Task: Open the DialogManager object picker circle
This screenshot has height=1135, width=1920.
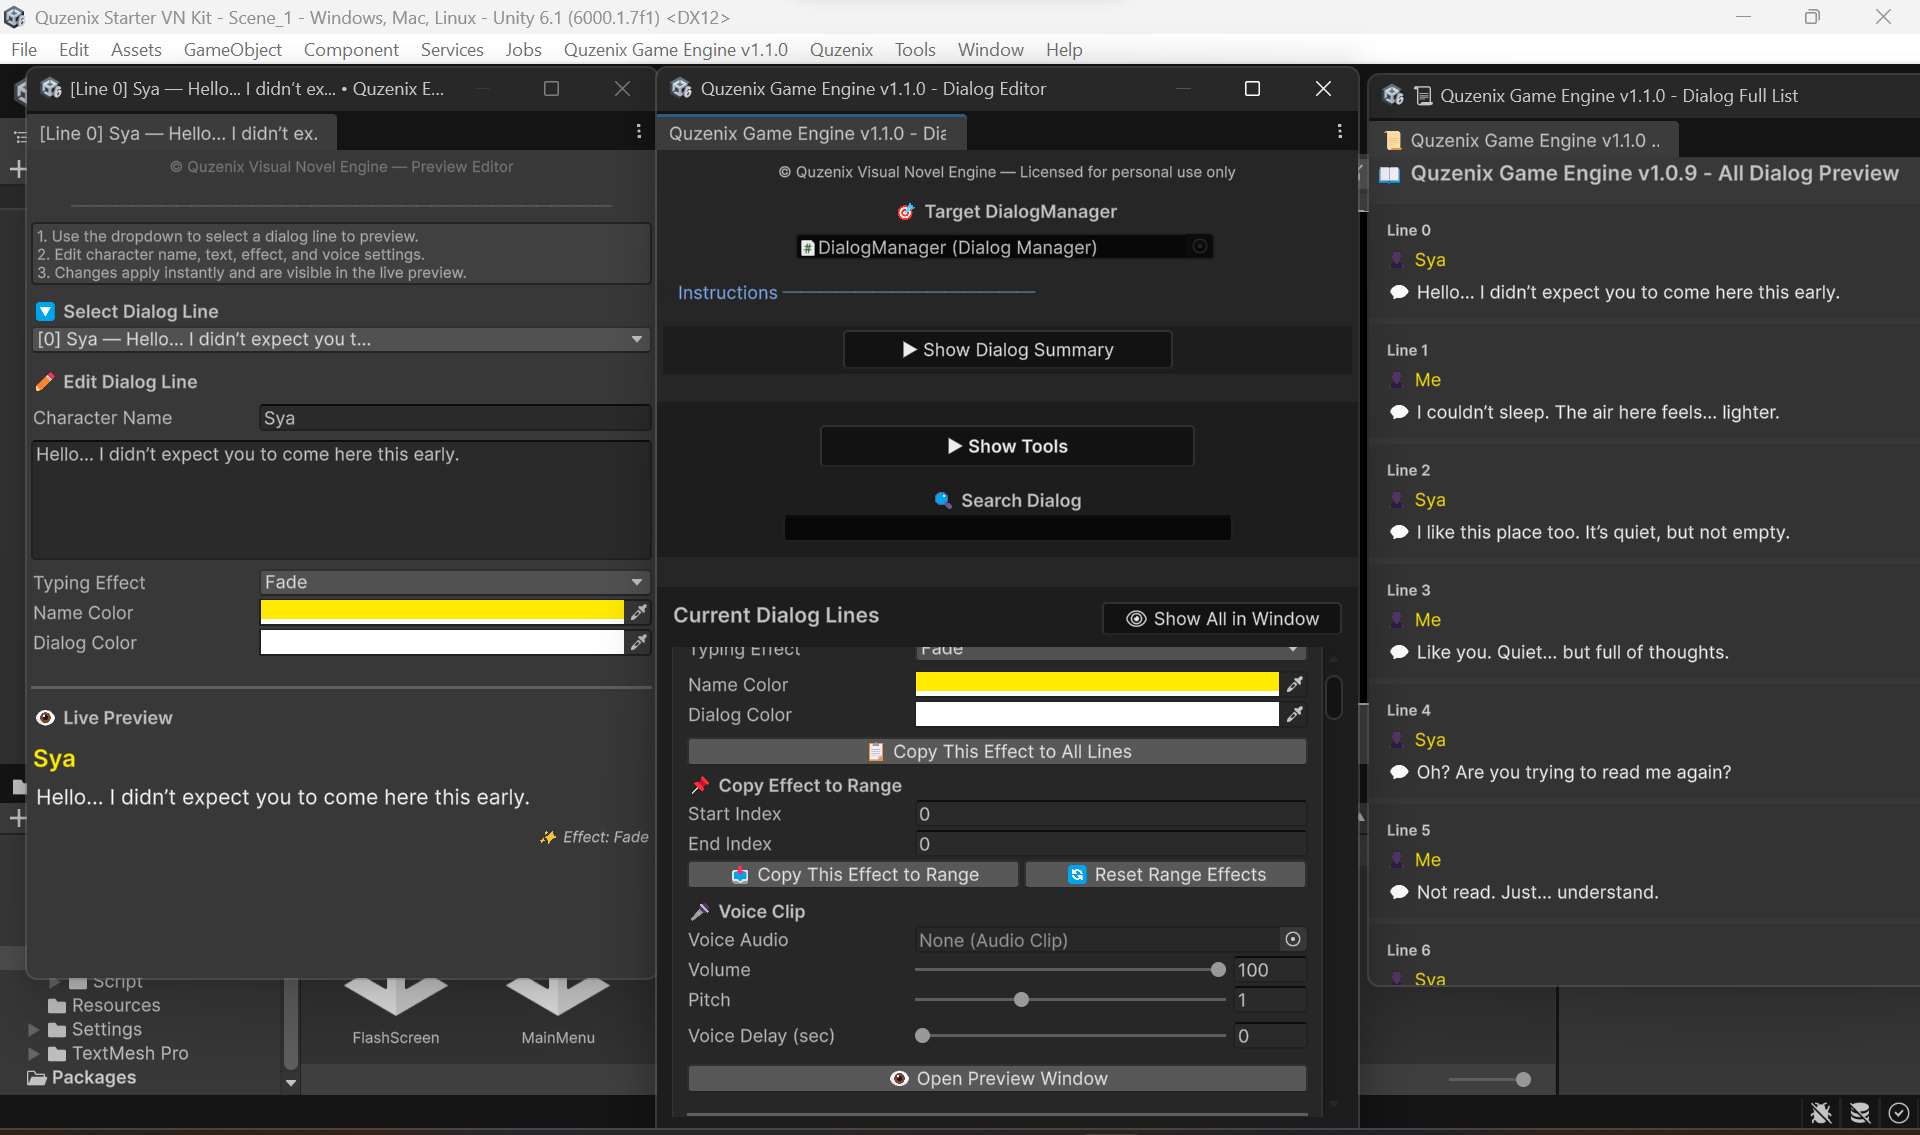Action: (x=1200, y=246)
